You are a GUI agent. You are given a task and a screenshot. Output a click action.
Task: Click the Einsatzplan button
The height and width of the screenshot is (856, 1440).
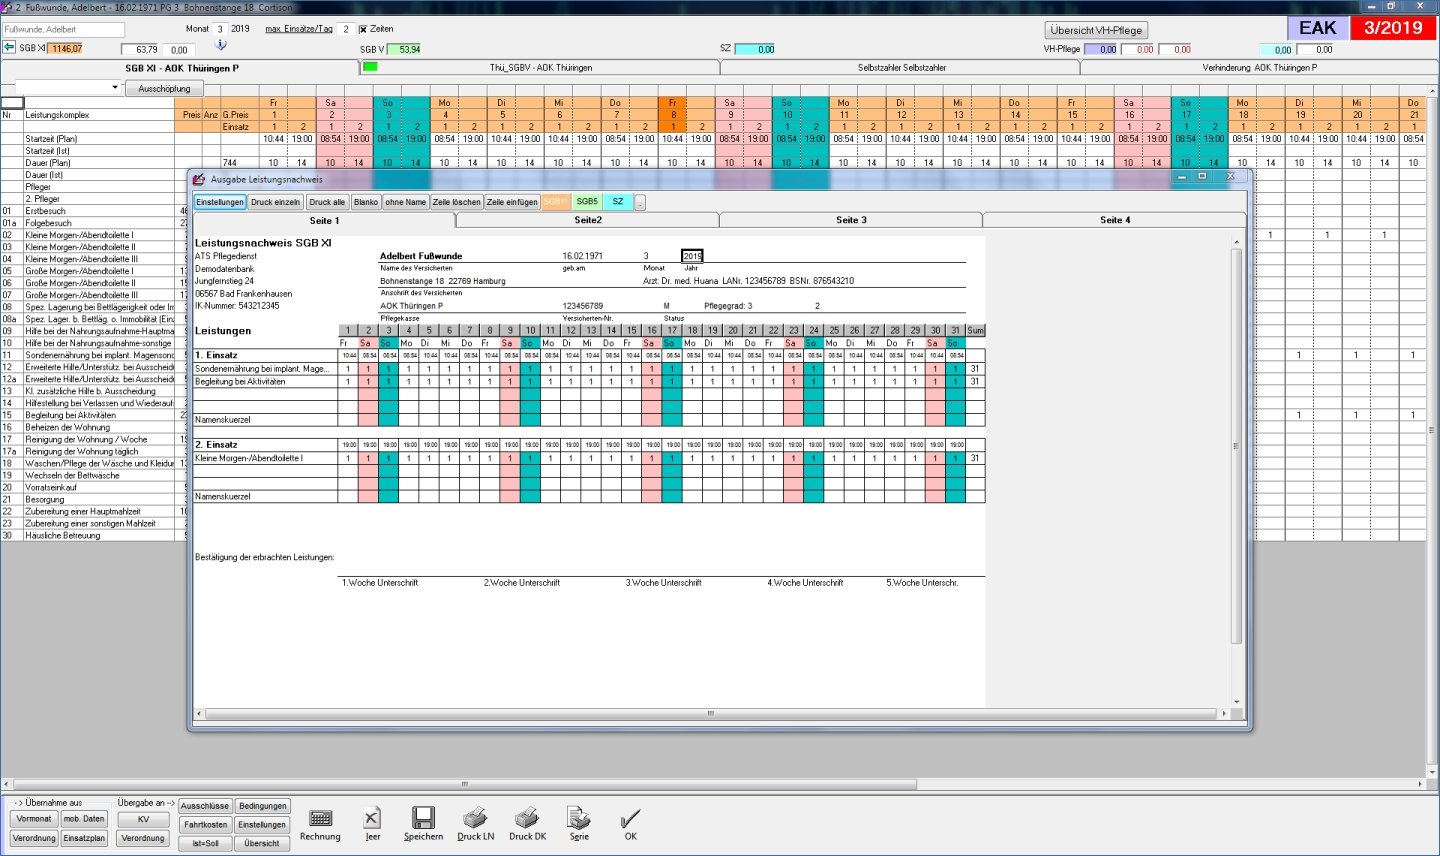84,839
